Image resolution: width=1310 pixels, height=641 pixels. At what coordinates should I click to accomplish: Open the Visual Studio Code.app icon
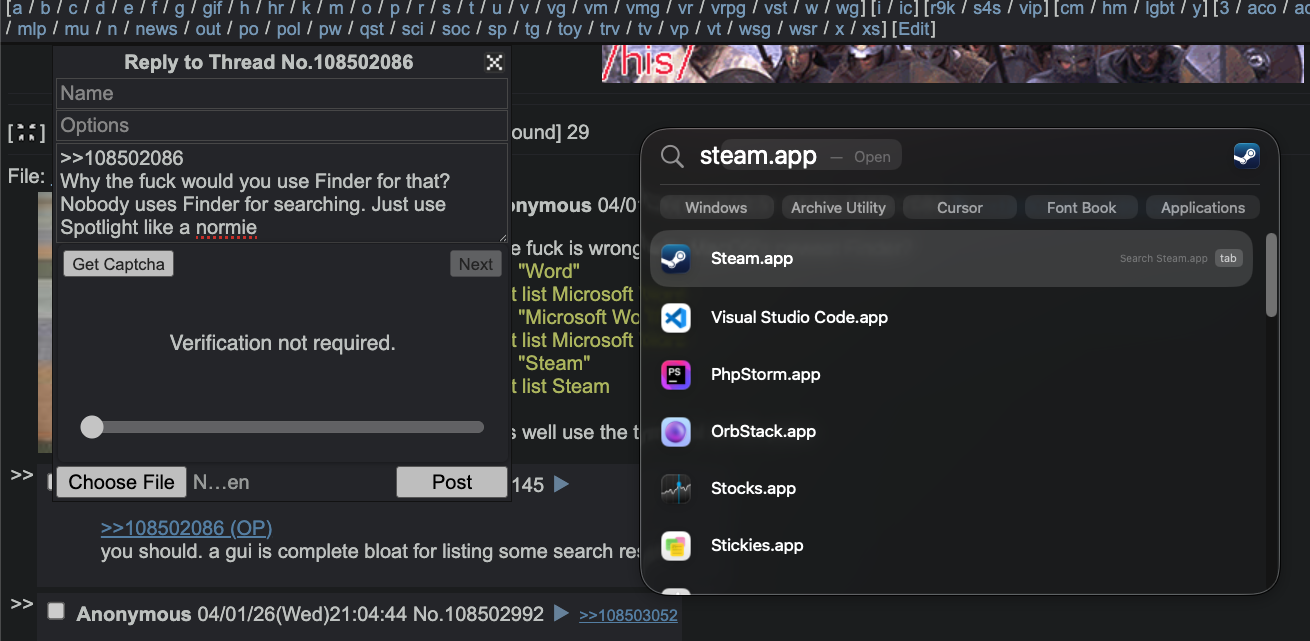tap(675, 318)
